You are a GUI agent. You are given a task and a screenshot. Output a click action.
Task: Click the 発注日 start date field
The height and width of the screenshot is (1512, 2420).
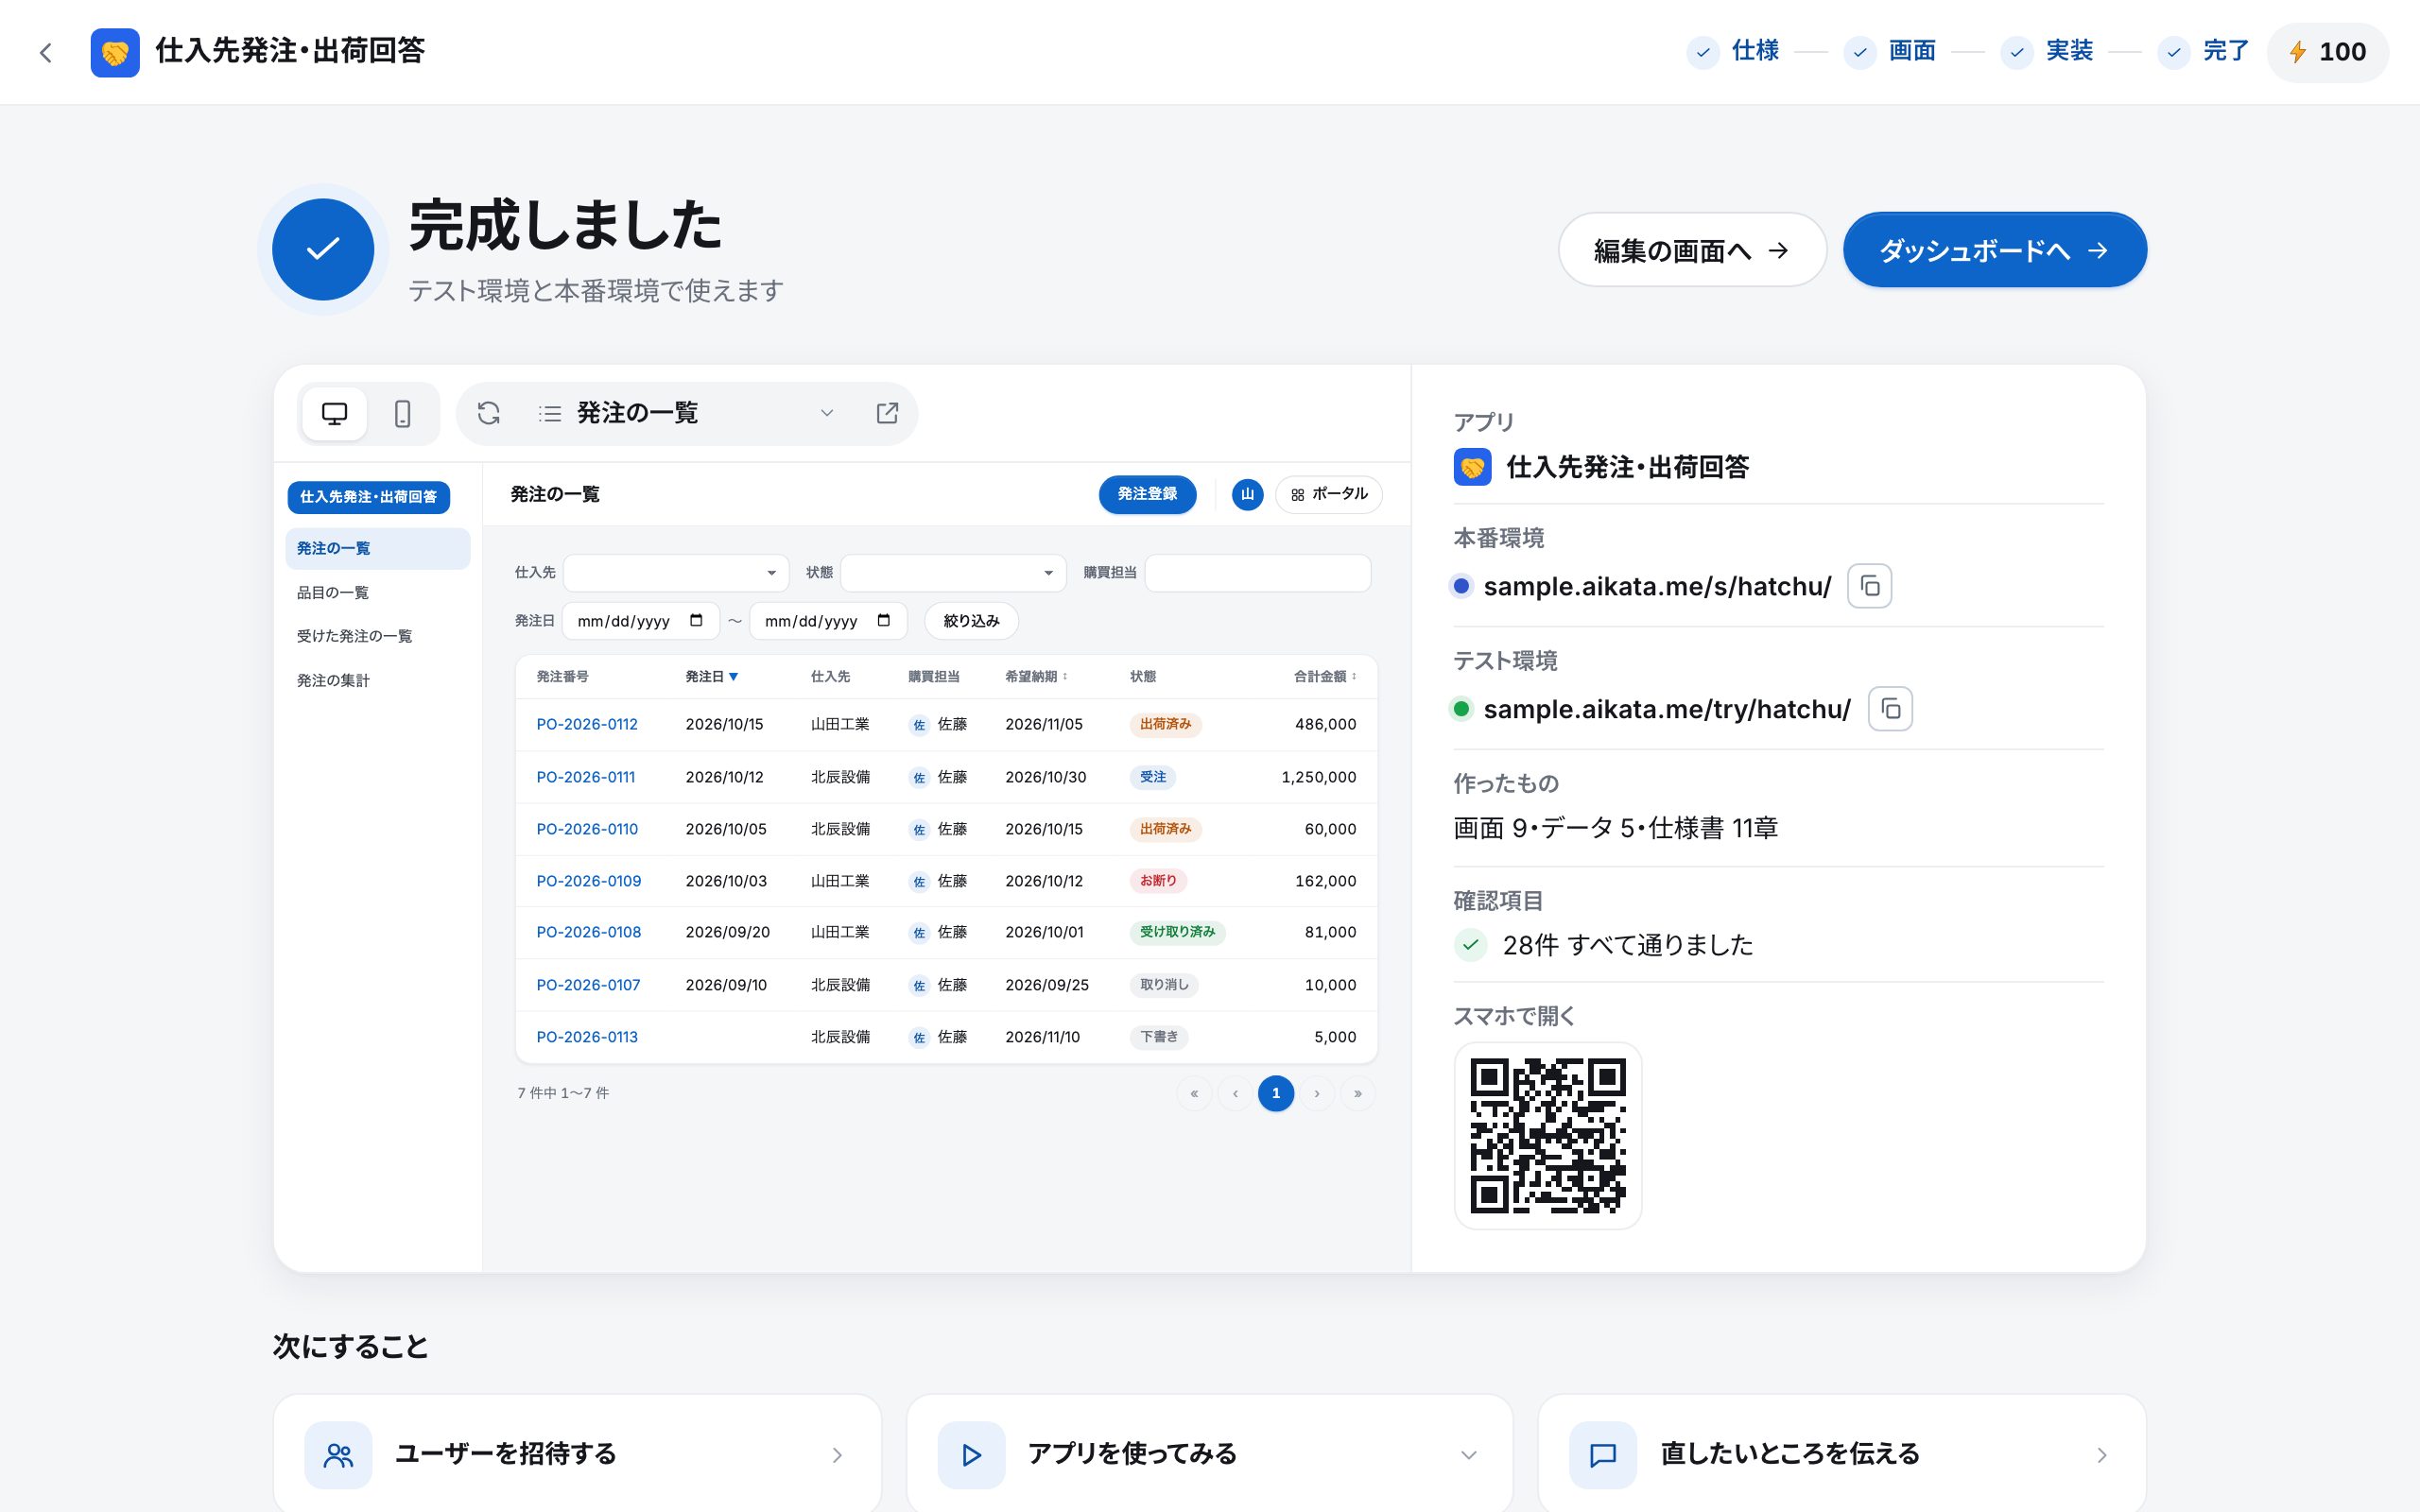(640, 621)
